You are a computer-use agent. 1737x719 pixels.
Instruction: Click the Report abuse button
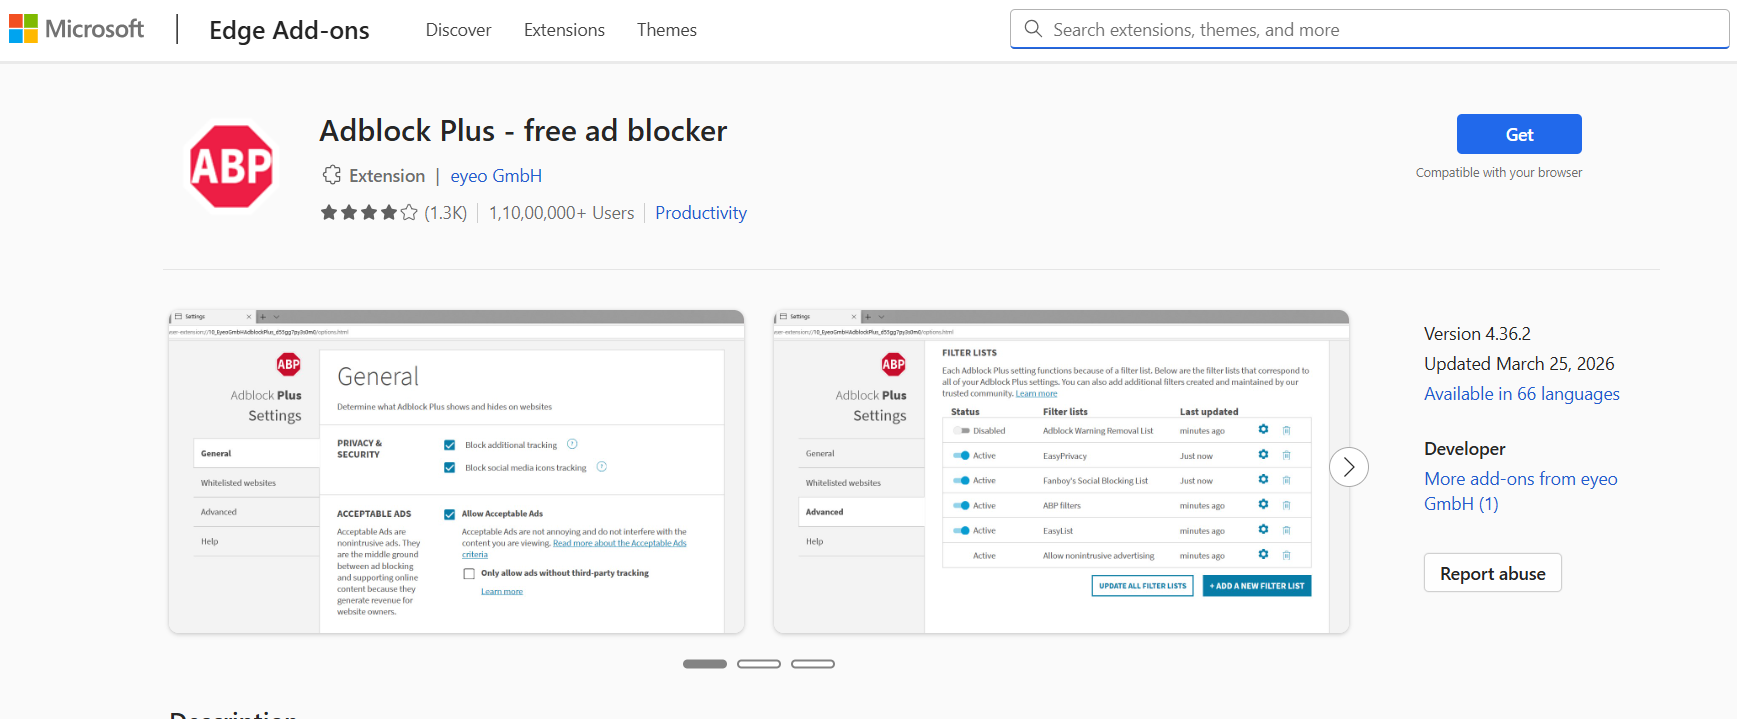[1492, 573]
